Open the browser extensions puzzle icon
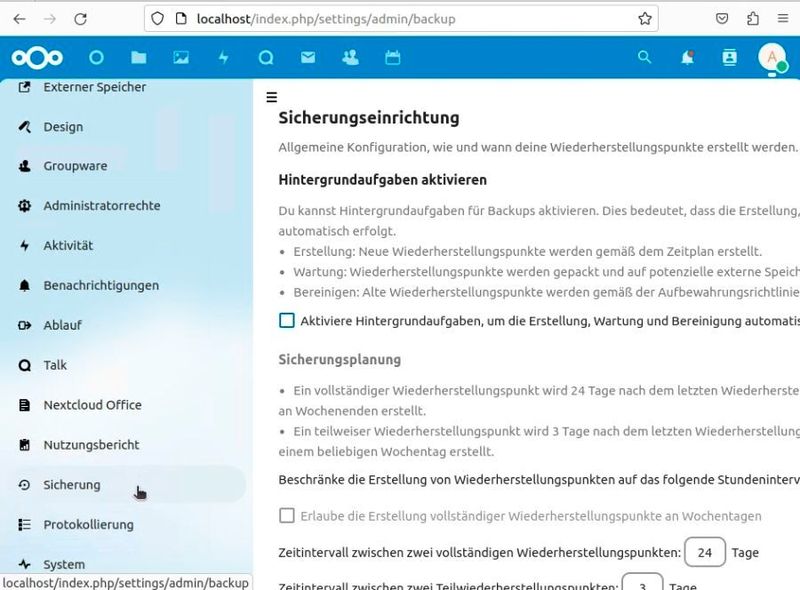This screenshot has width=800, height=590. 753,19
